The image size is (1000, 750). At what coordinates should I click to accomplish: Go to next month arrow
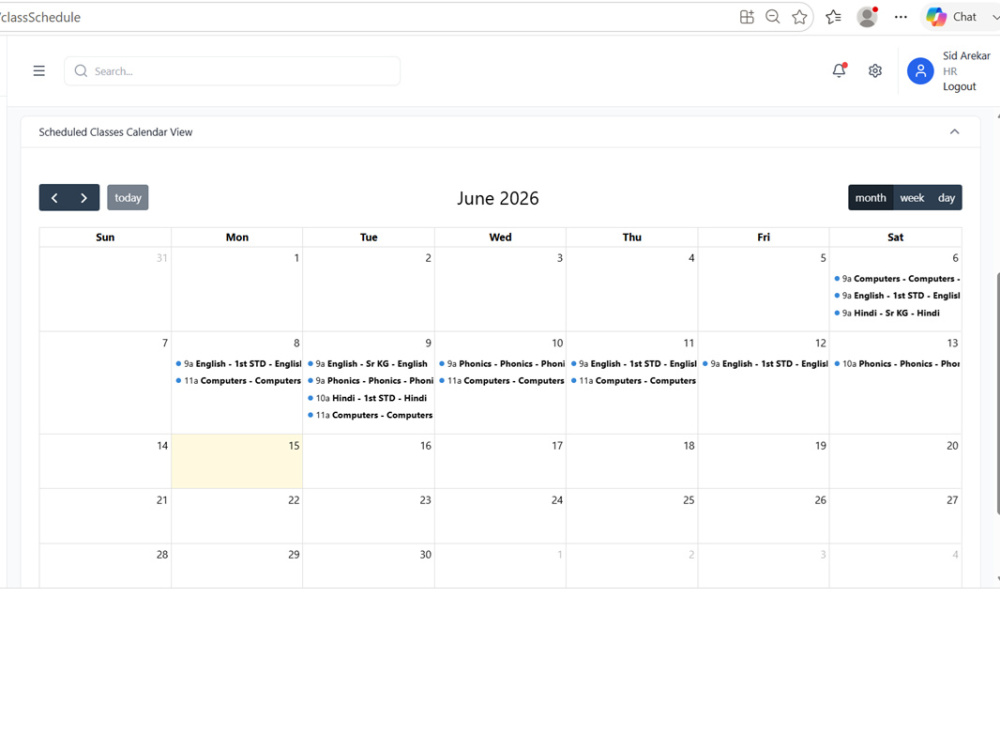84,198
